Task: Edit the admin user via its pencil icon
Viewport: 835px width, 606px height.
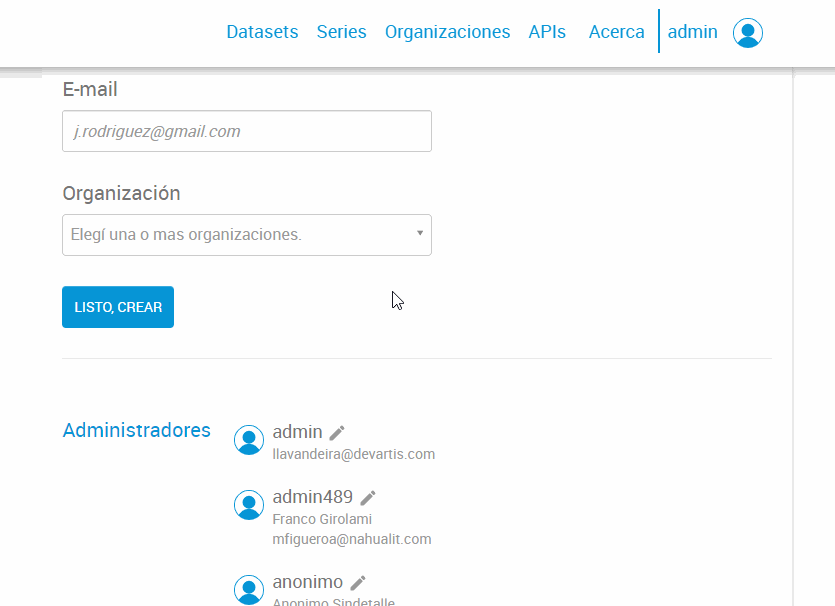Action: (x=336, y=431)
